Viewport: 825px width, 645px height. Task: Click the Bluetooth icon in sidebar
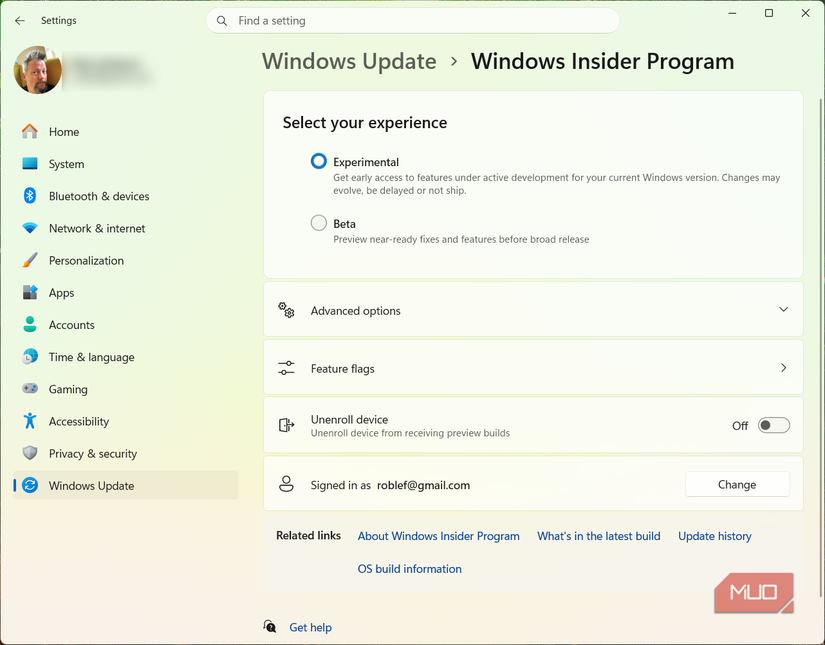[x=30, y=196]
